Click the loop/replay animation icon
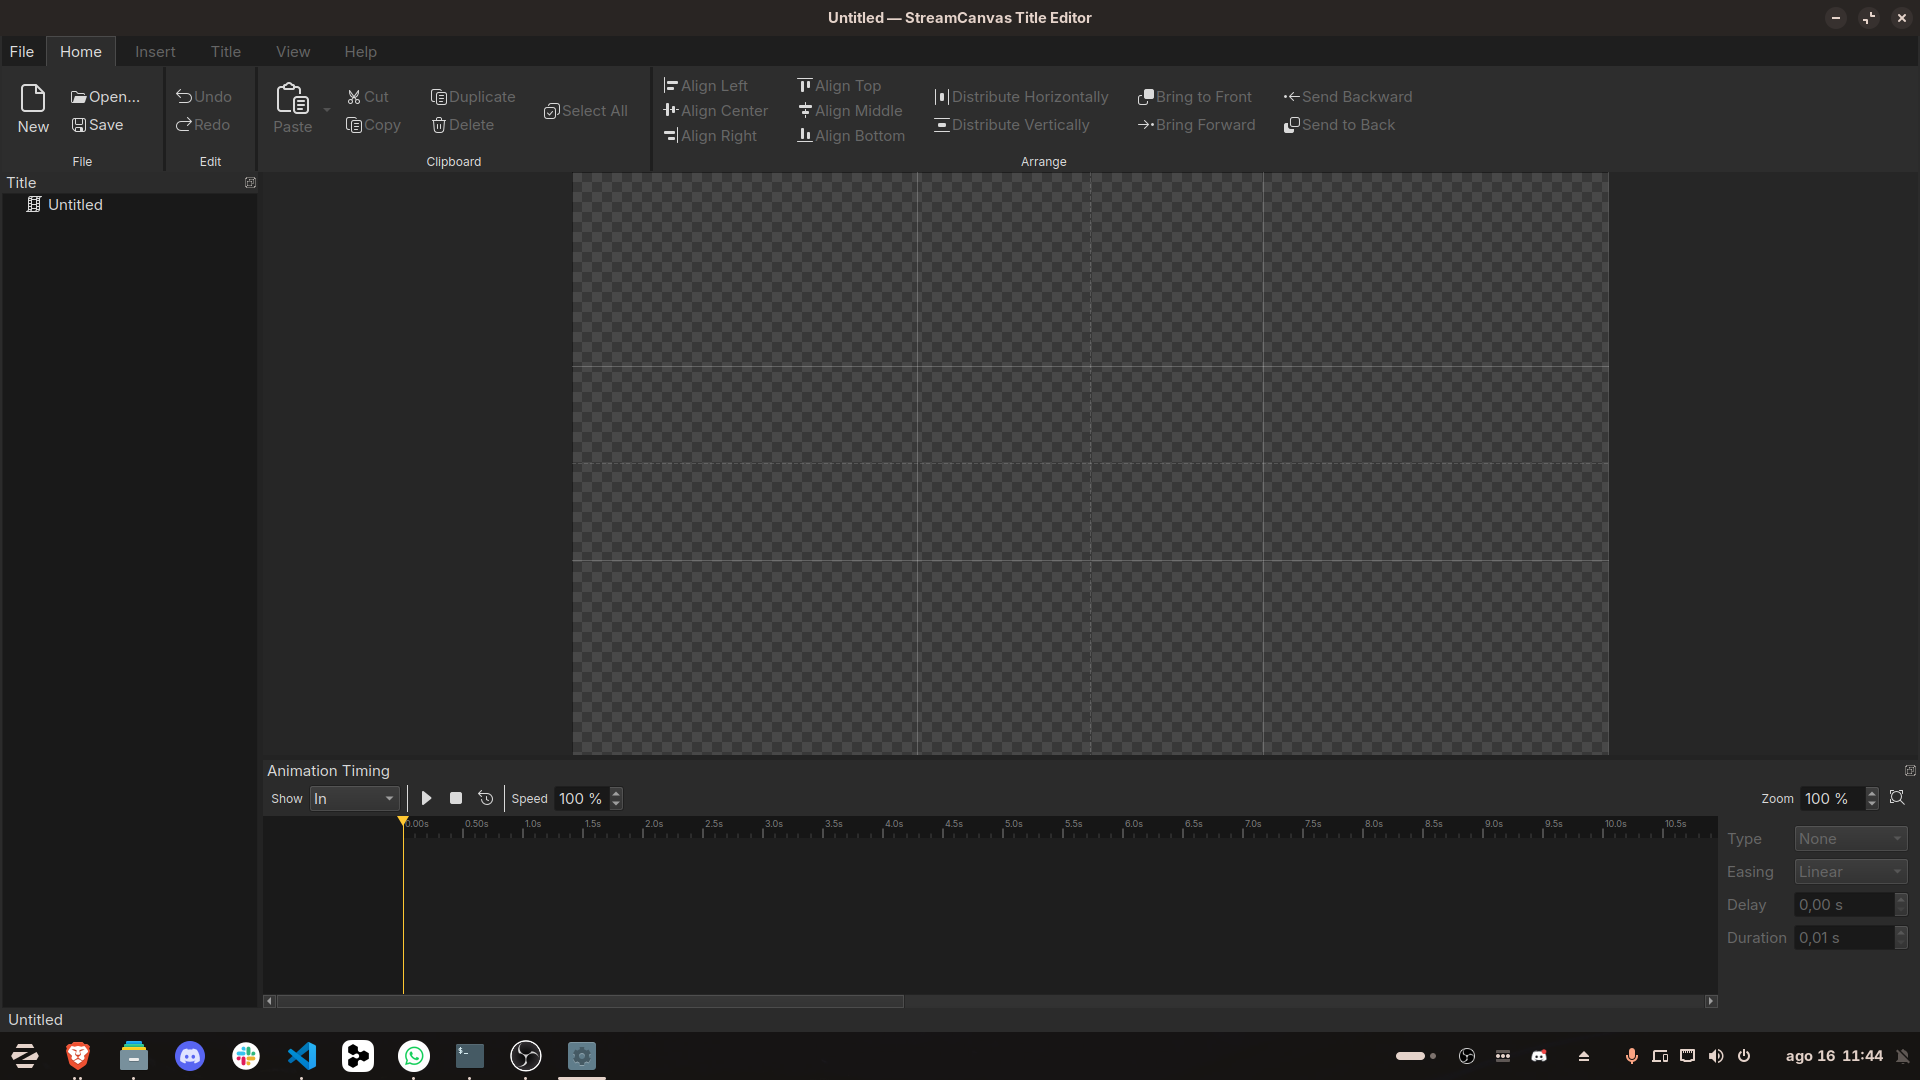The width and height of the screenshot is (1920, 1080). tap(486, 799)
